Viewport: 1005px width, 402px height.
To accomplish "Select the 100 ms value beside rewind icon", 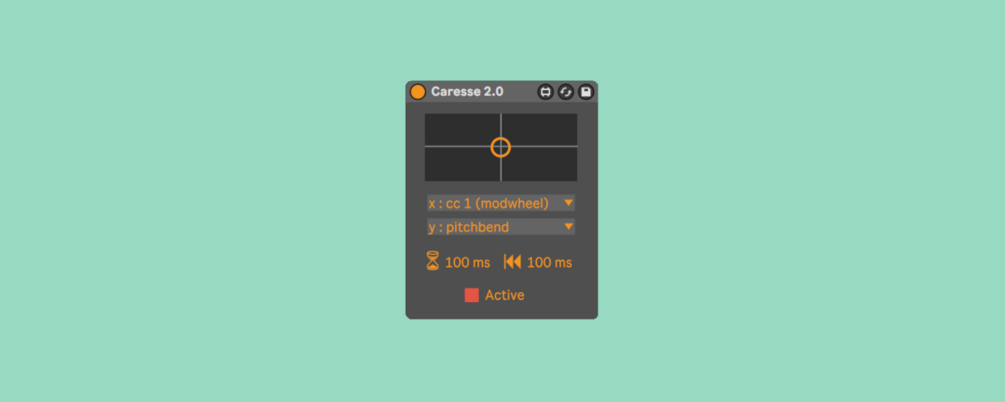I will point(549,263).
